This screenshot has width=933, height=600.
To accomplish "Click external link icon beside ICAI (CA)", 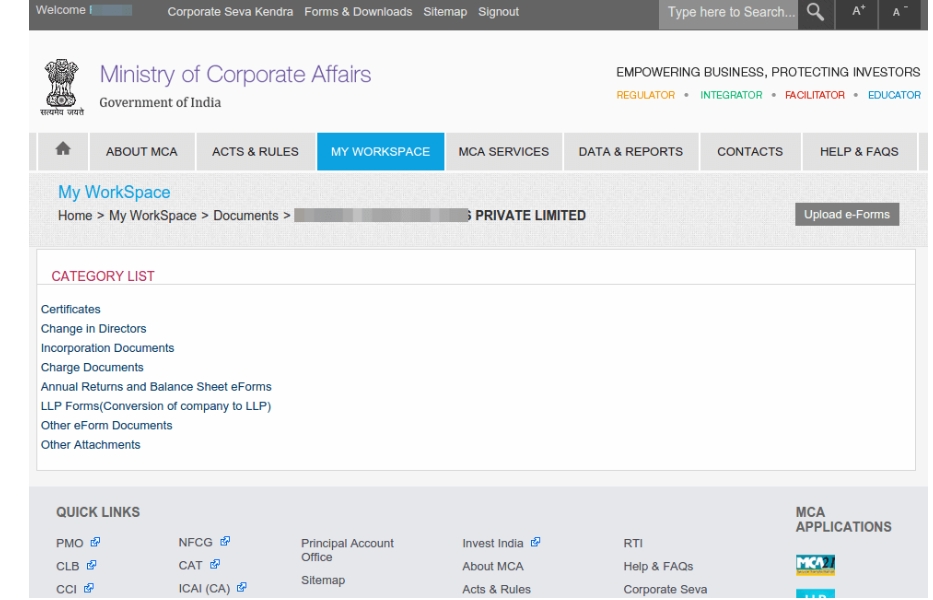I will (x=242, y=588).
